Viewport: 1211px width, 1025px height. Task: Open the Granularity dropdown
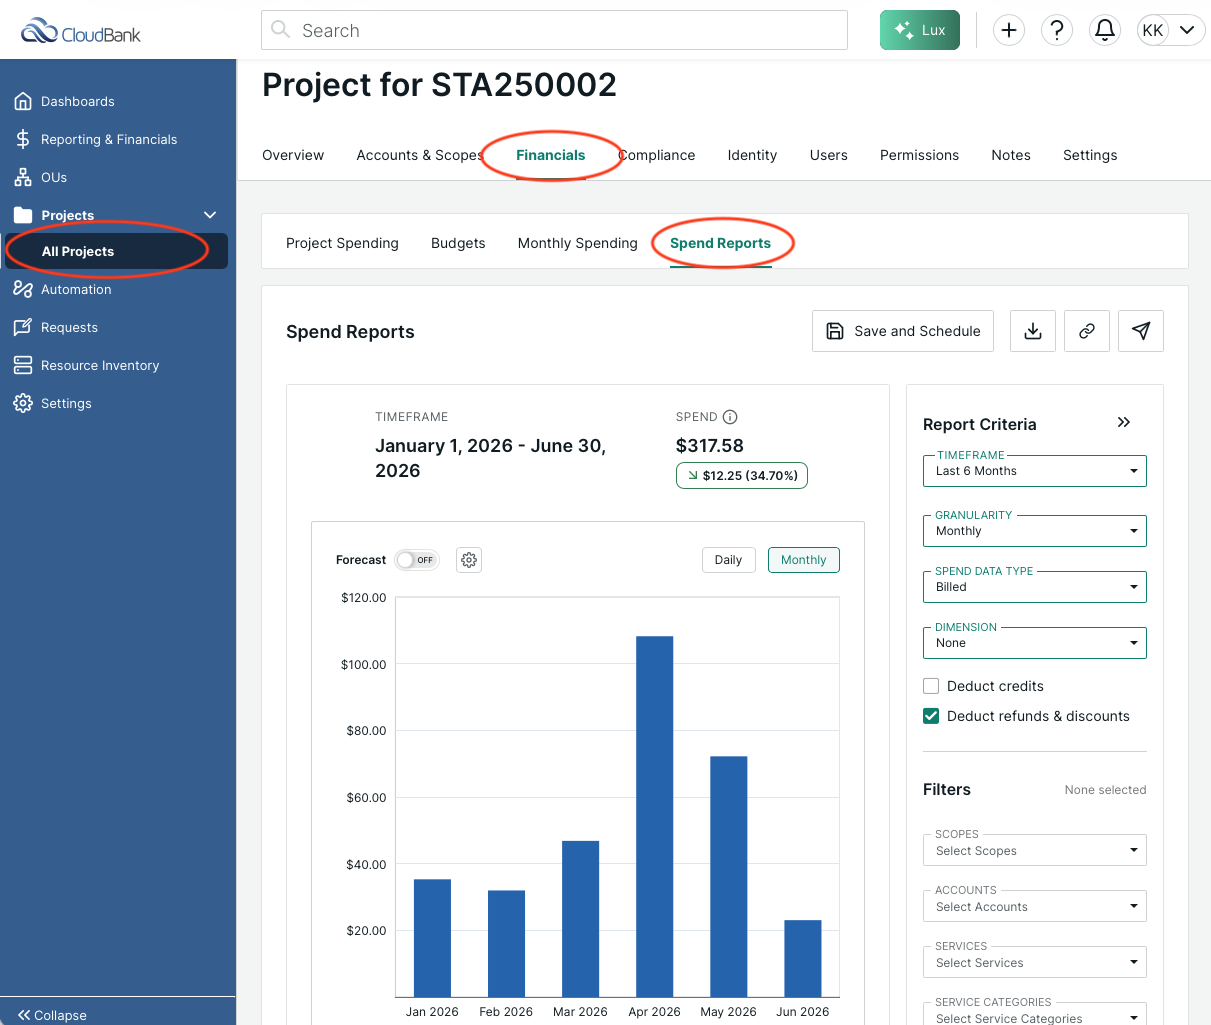[1035, 531]
